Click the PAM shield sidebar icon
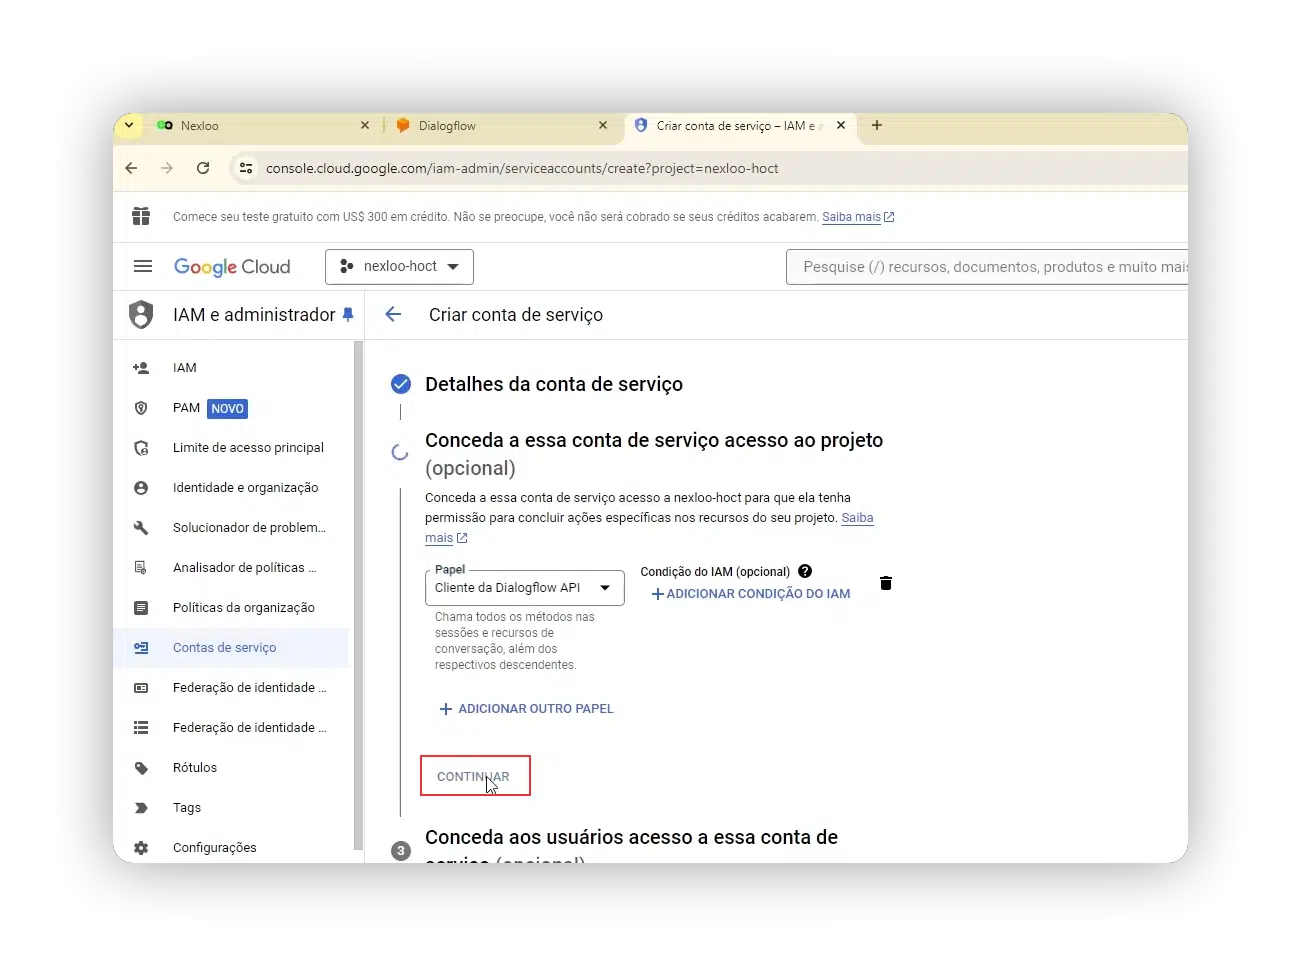The width and height of the screenshot is (1301, 976). [x=141, y=408]
